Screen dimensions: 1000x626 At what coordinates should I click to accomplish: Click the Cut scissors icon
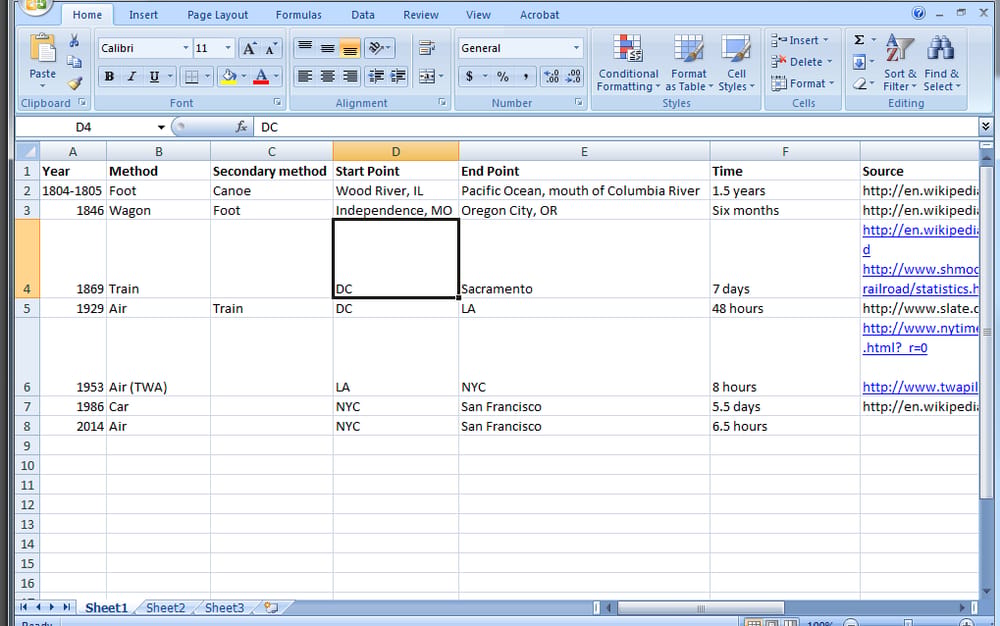[75, 41]
